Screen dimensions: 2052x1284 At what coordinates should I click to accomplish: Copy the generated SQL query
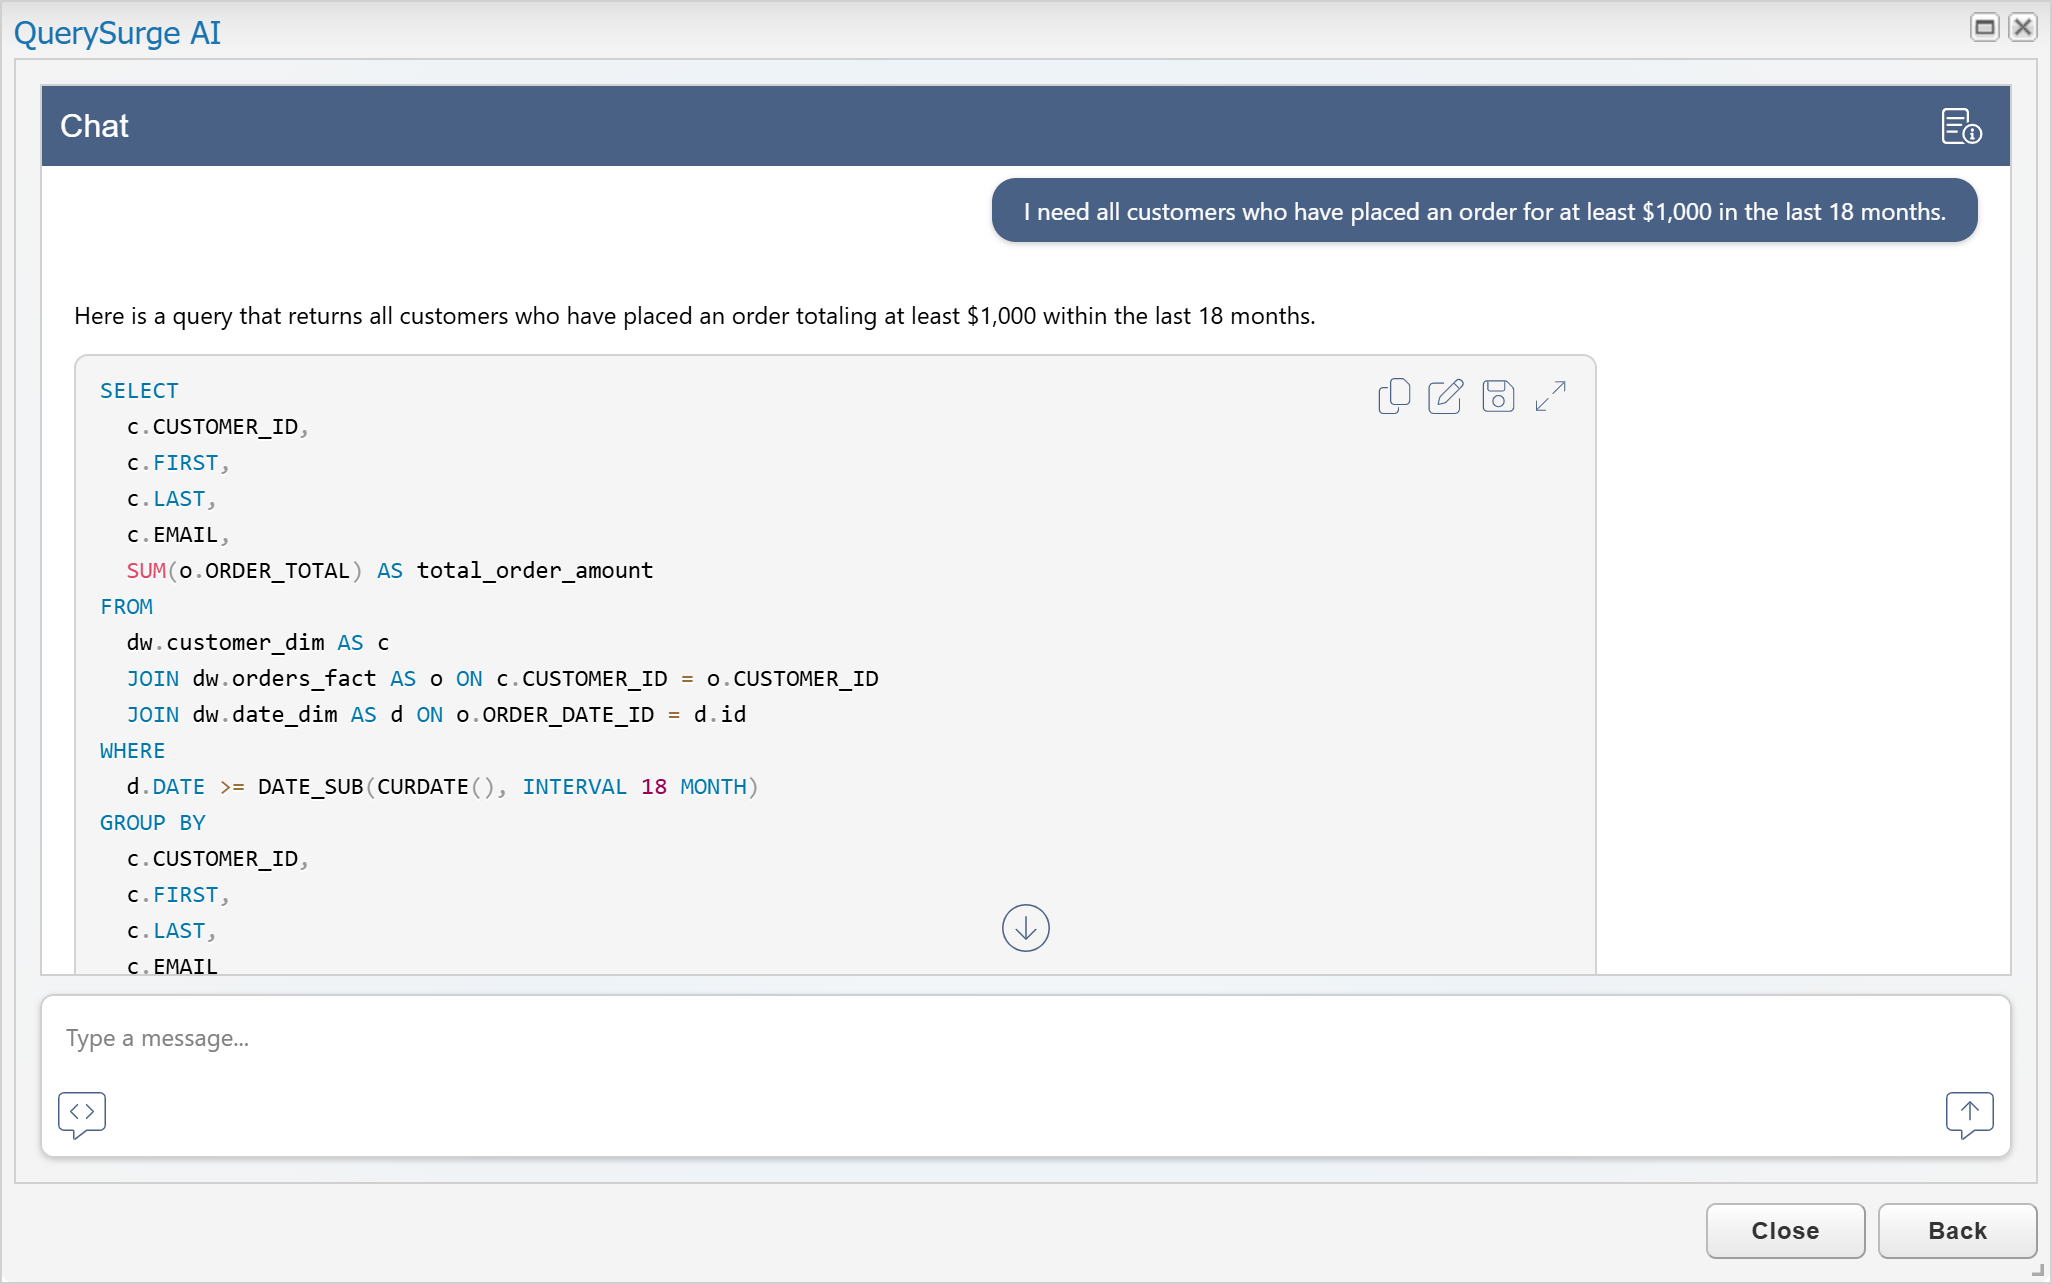[1393, 396]
